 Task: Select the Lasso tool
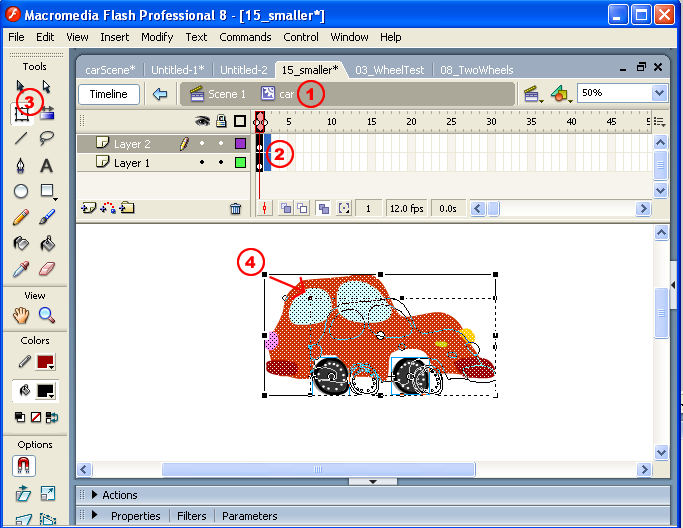point(47,139)
